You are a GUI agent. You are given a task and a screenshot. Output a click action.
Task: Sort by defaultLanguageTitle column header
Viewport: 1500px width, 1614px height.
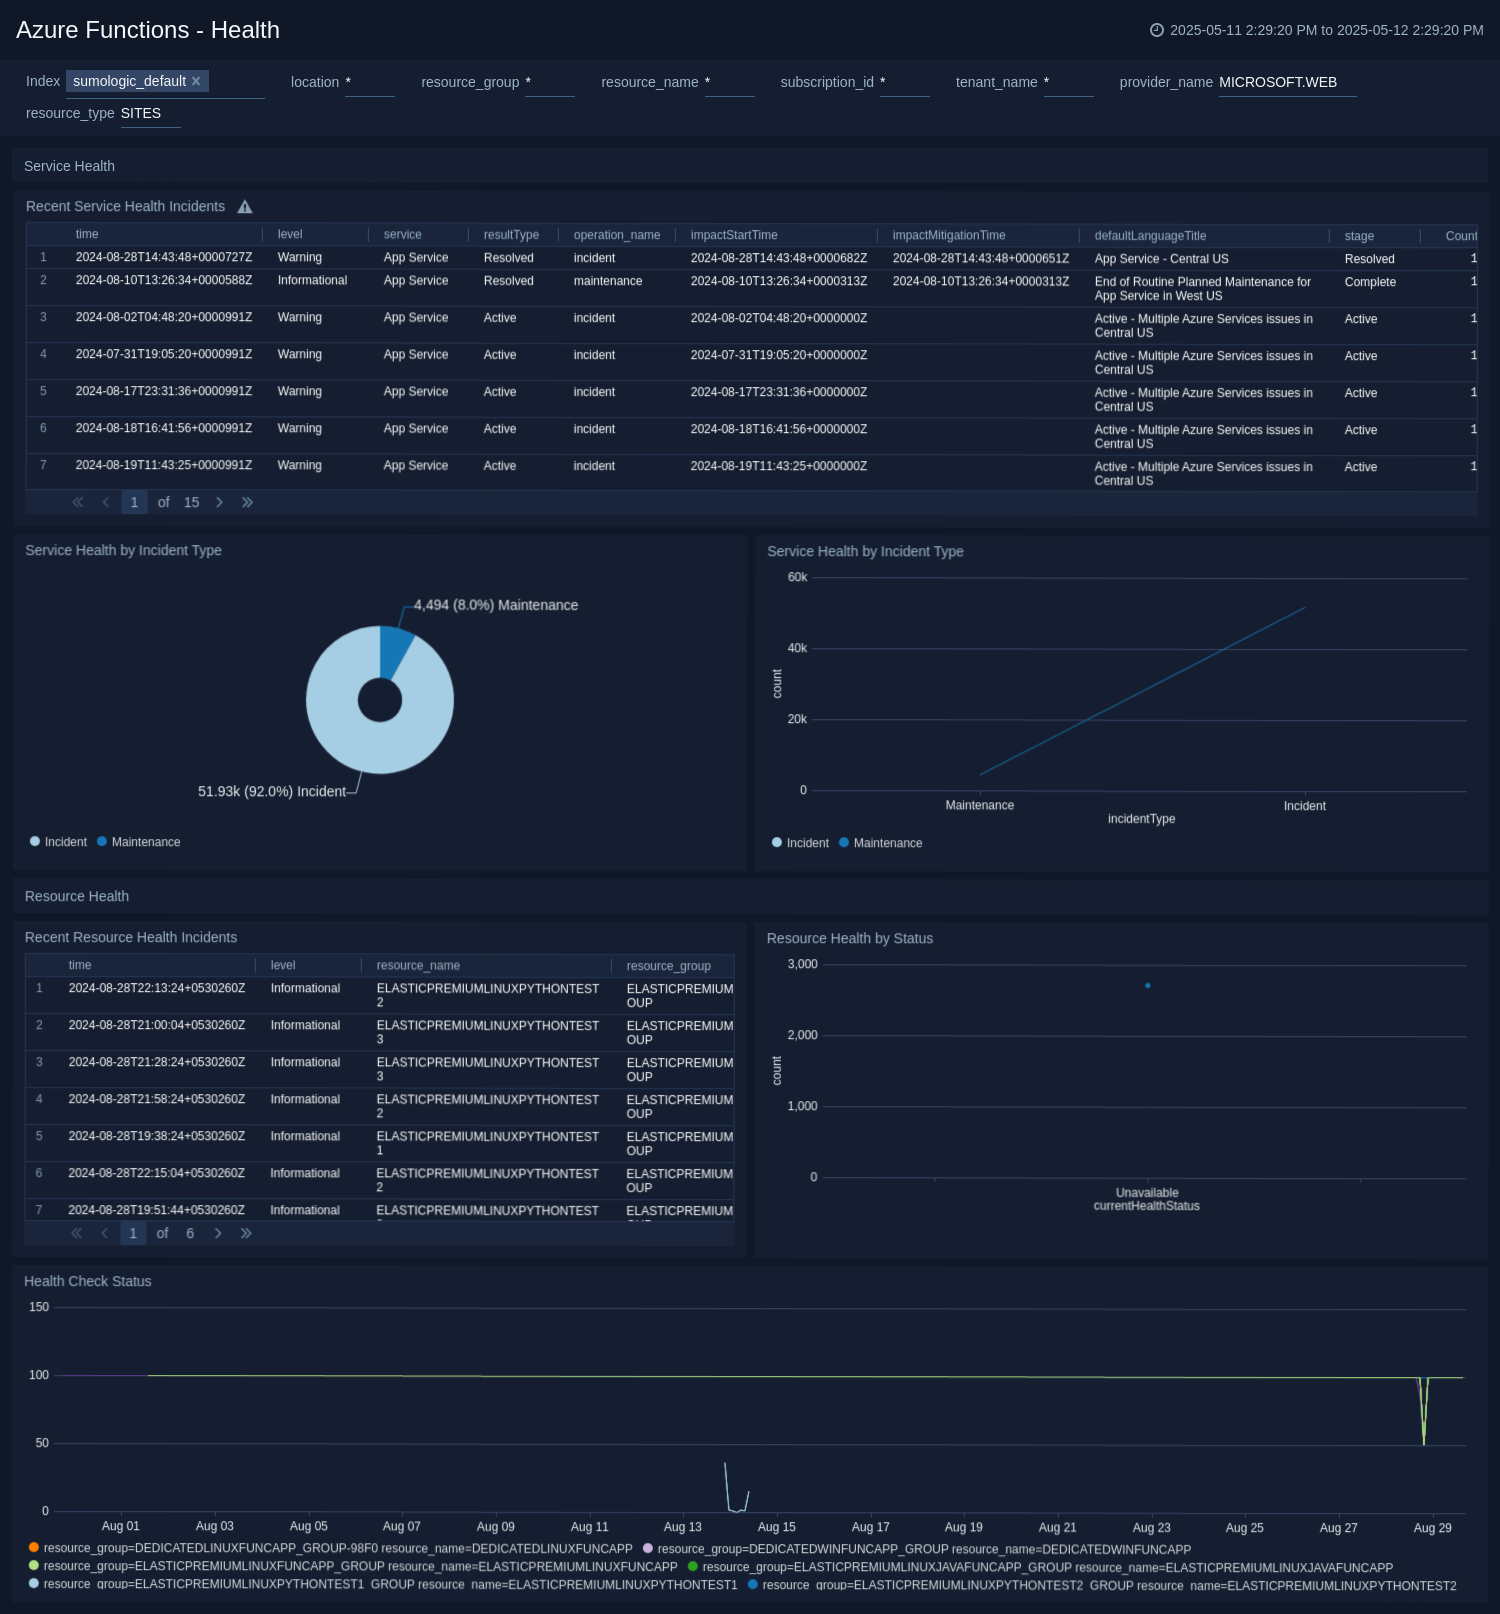(1150, 236)
